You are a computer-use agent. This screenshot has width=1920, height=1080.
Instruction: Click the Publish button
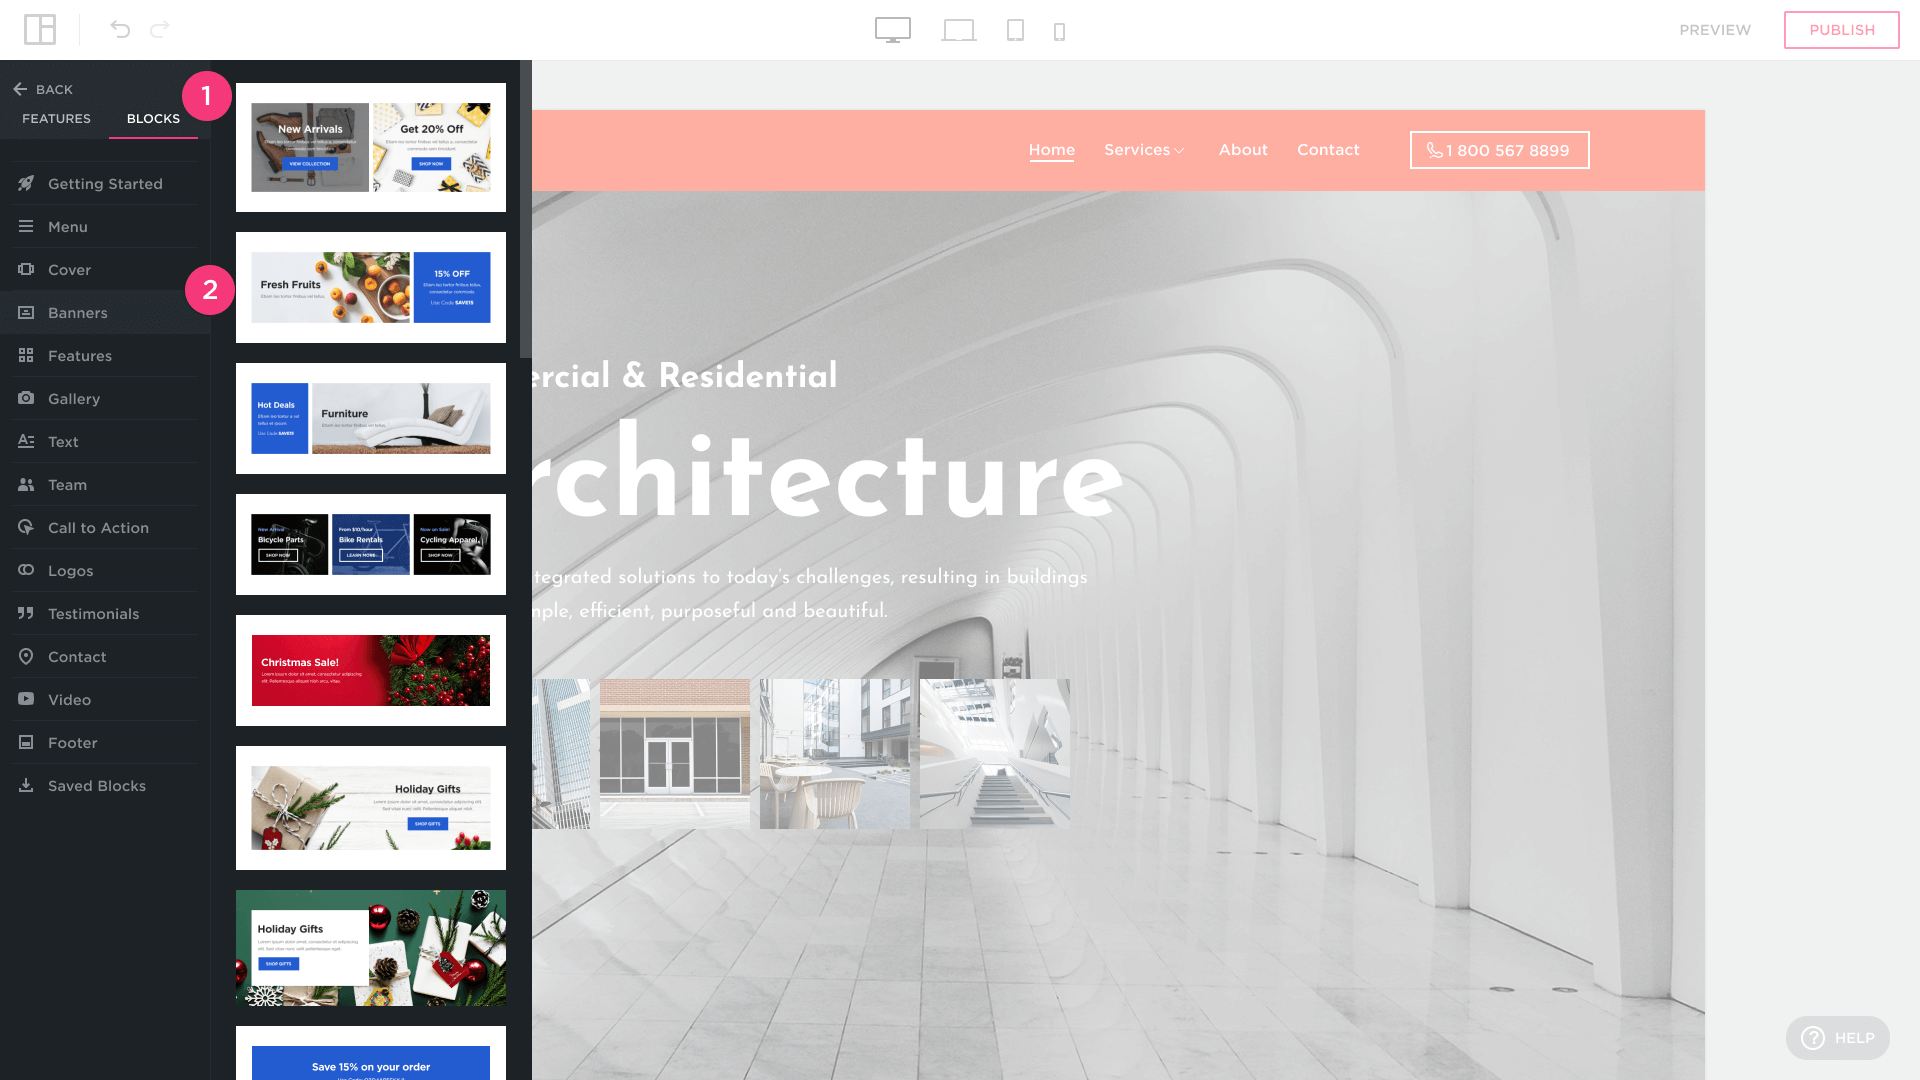pos(1841,30)
